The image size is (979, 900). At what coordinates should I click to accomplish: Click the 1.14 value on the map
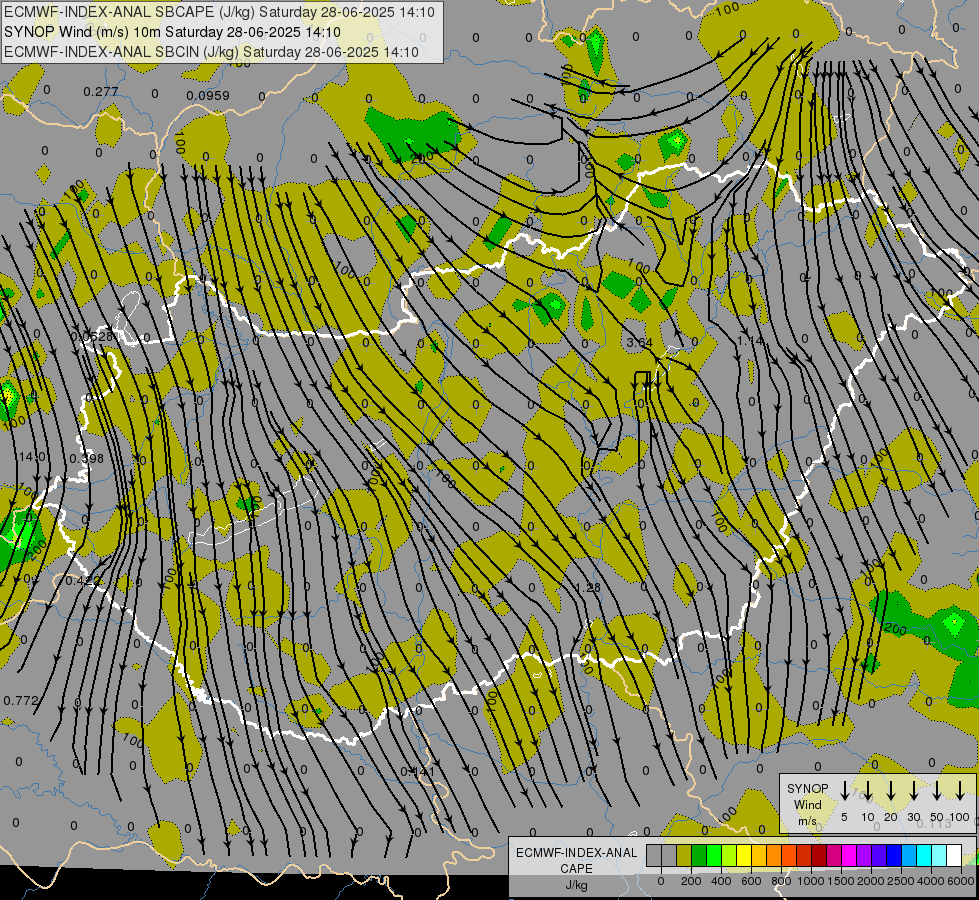[750, 340]
